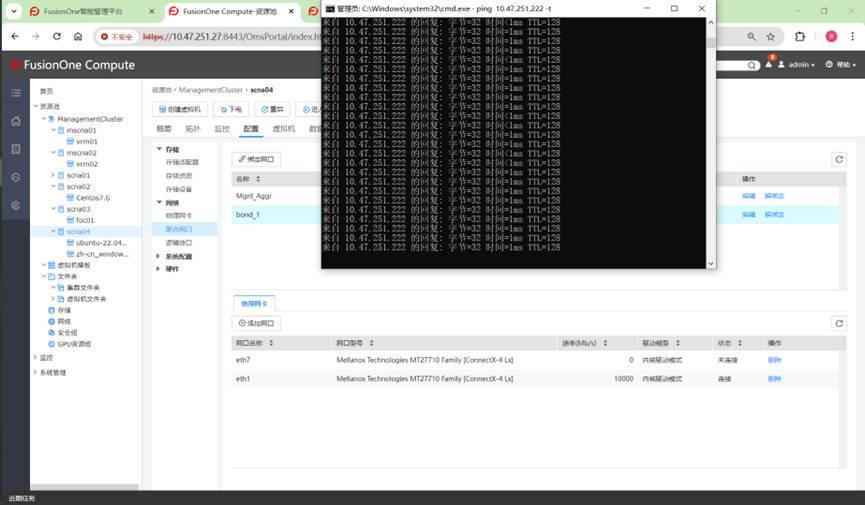Open the home icon in left sidebar
Screen dimensions: 865x505
(x=15, y=121)
